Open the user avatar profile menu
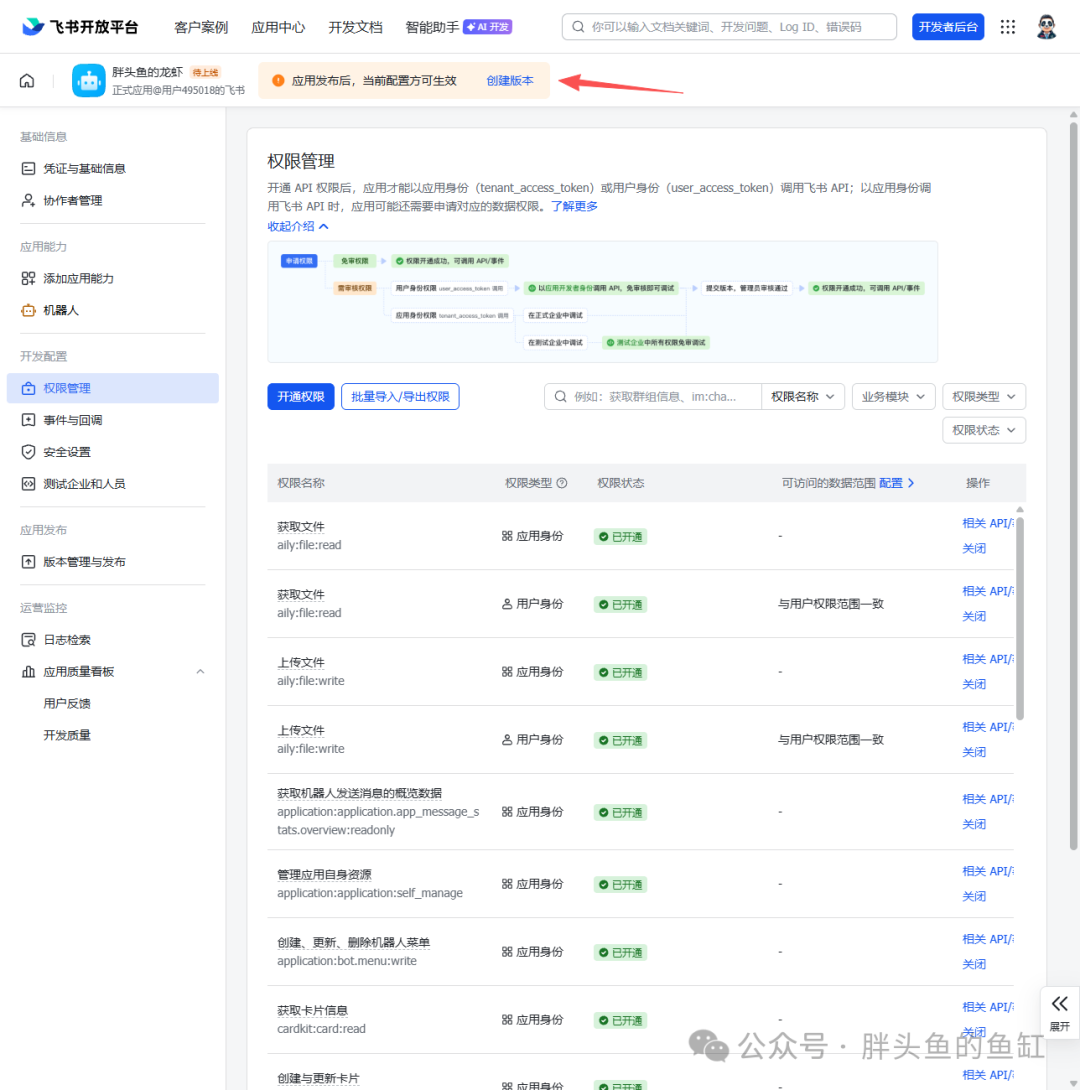 [x=1046, y=27]
